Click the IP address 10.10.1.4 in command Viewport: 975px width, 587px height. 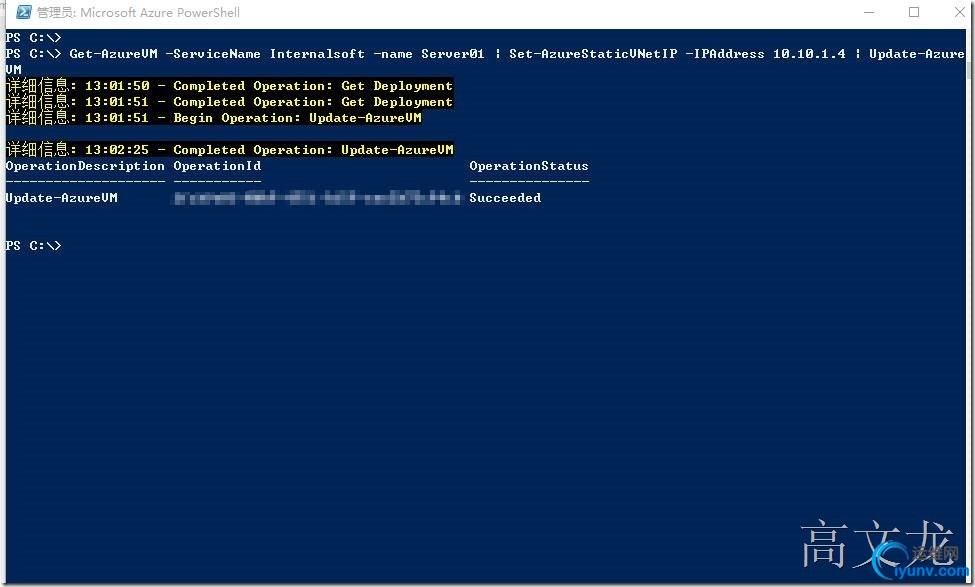[809, 54]
